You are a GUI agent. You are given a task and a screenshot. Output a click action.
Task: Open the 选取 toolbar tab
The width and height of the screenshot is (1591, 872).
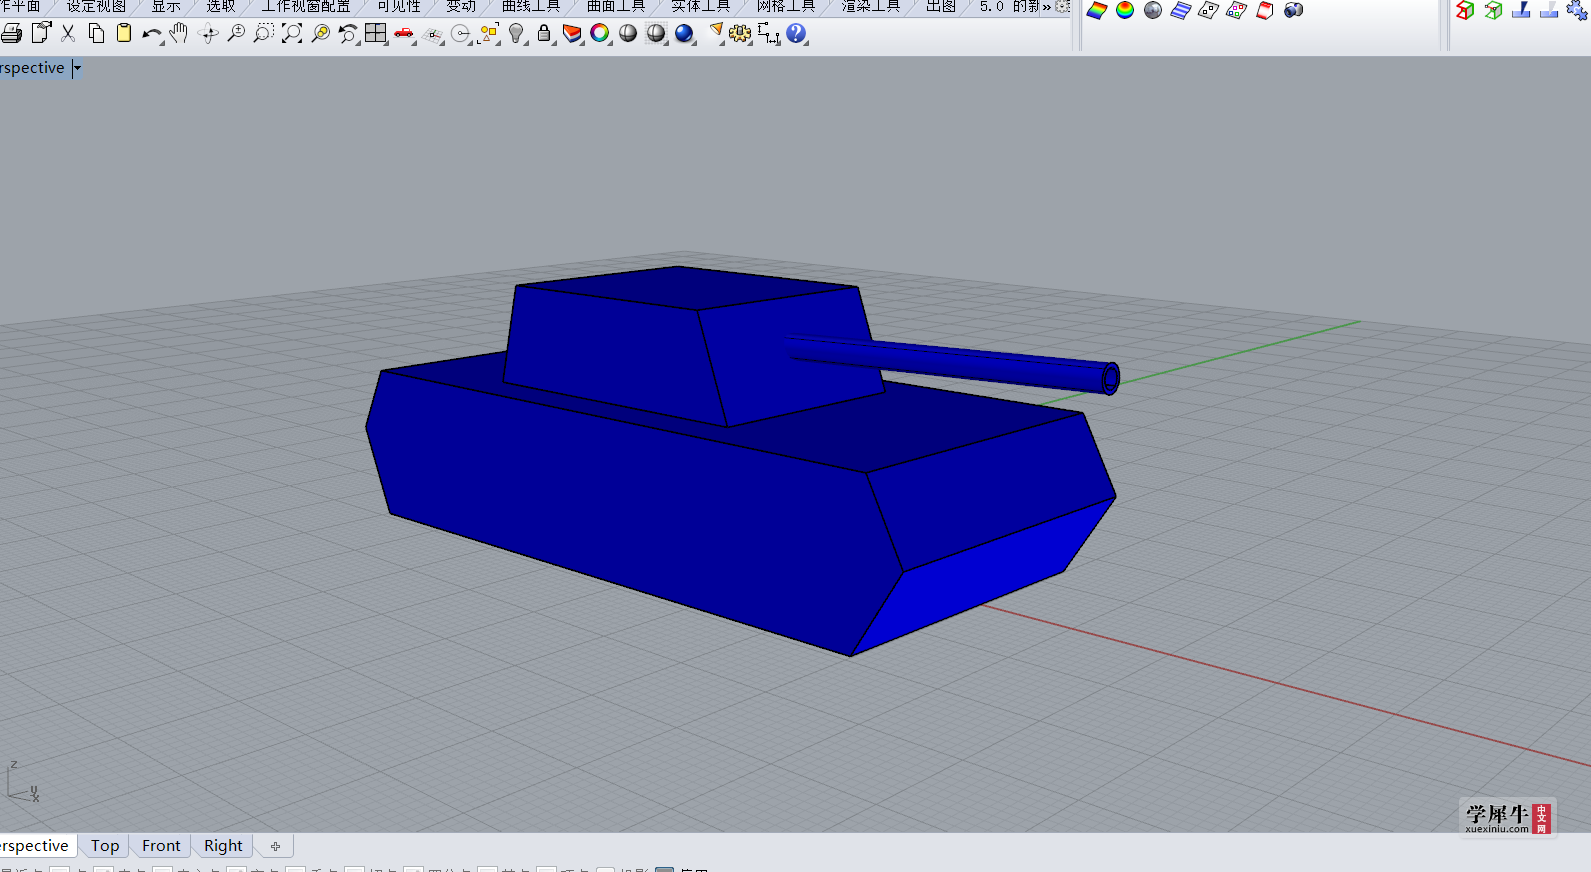221,6
